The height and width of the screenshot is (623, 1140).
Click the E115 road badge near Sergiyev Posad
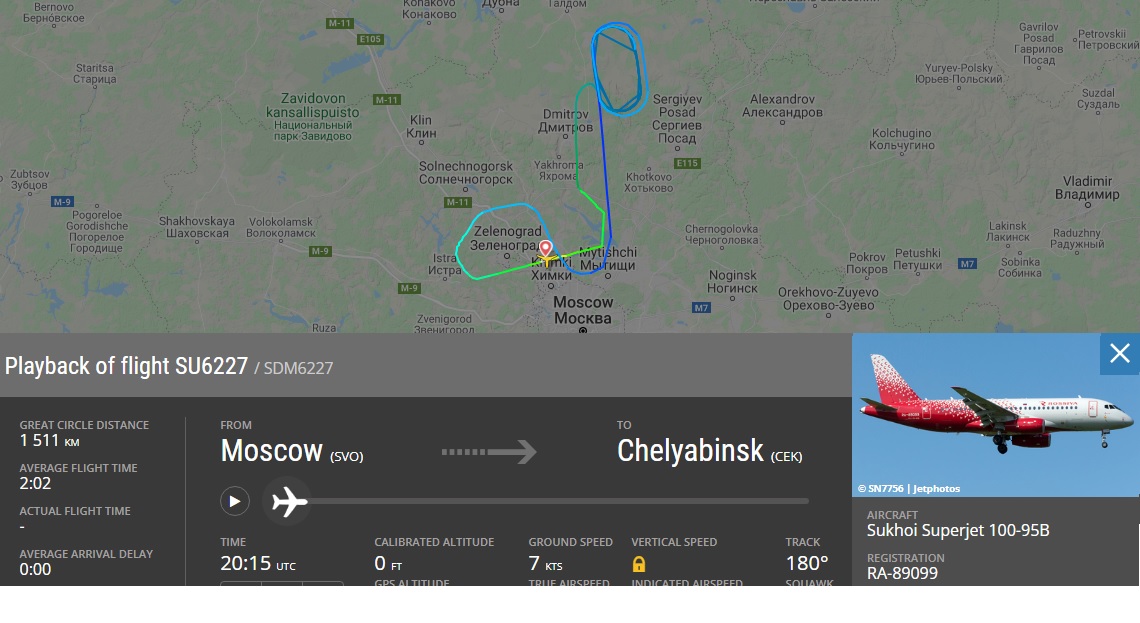pos(687,163)
